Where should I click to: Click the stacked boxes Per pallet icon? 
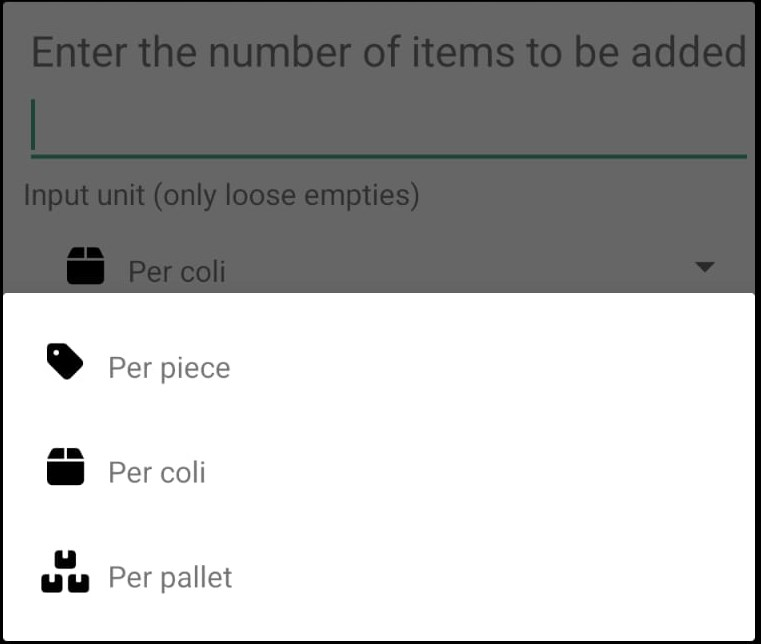(x=65, y=572)
